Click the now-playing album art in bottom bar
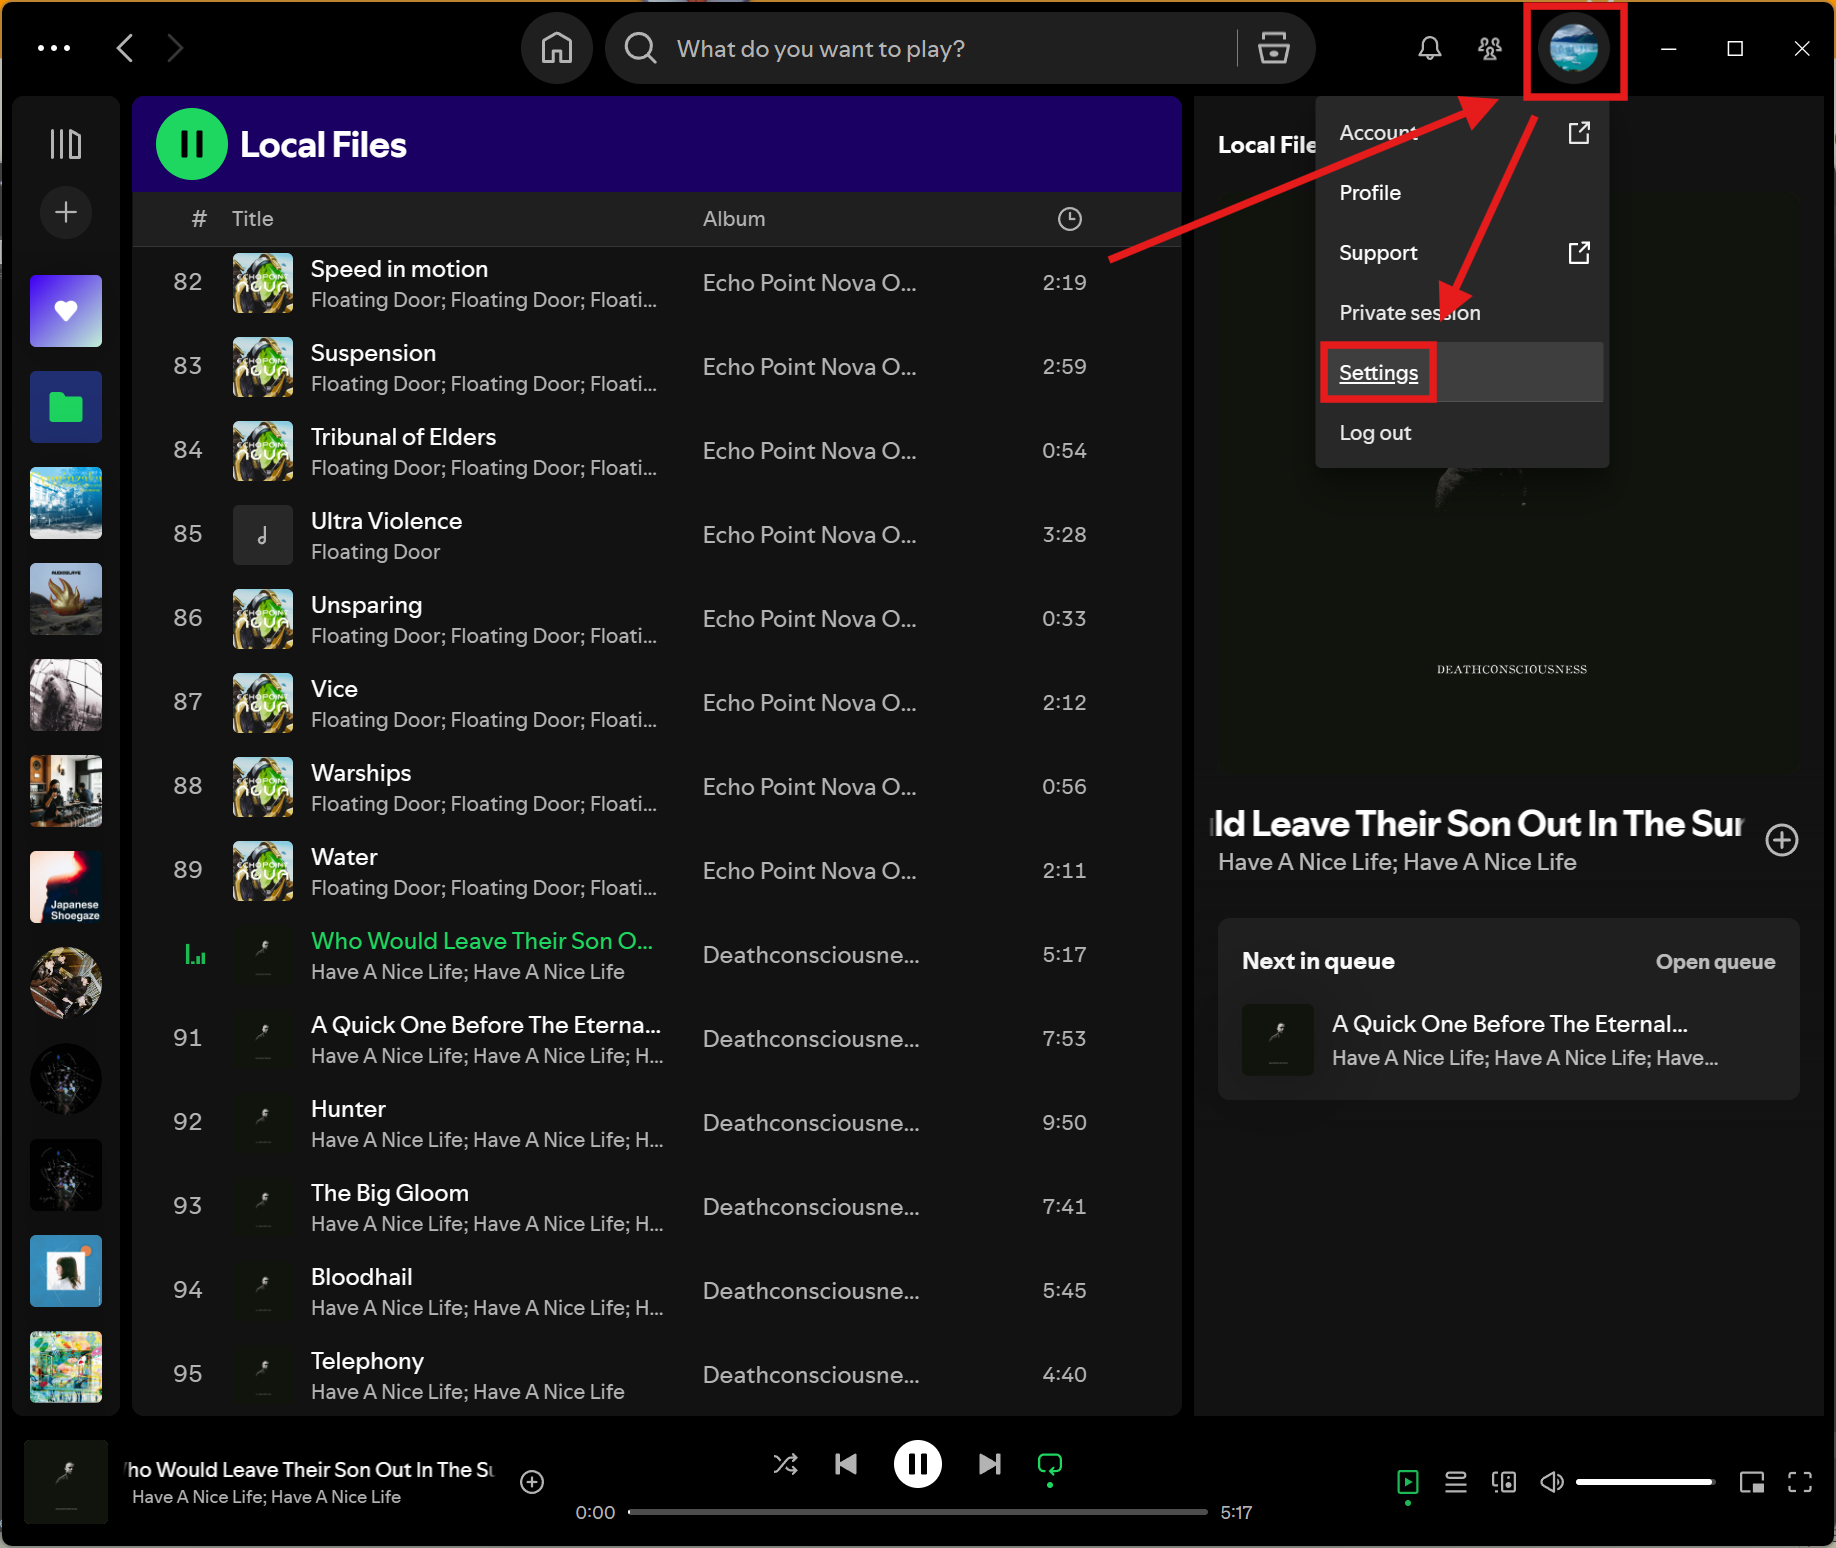Image resolution: width=1836 pixels, height=1548 pixels. 66,1482
